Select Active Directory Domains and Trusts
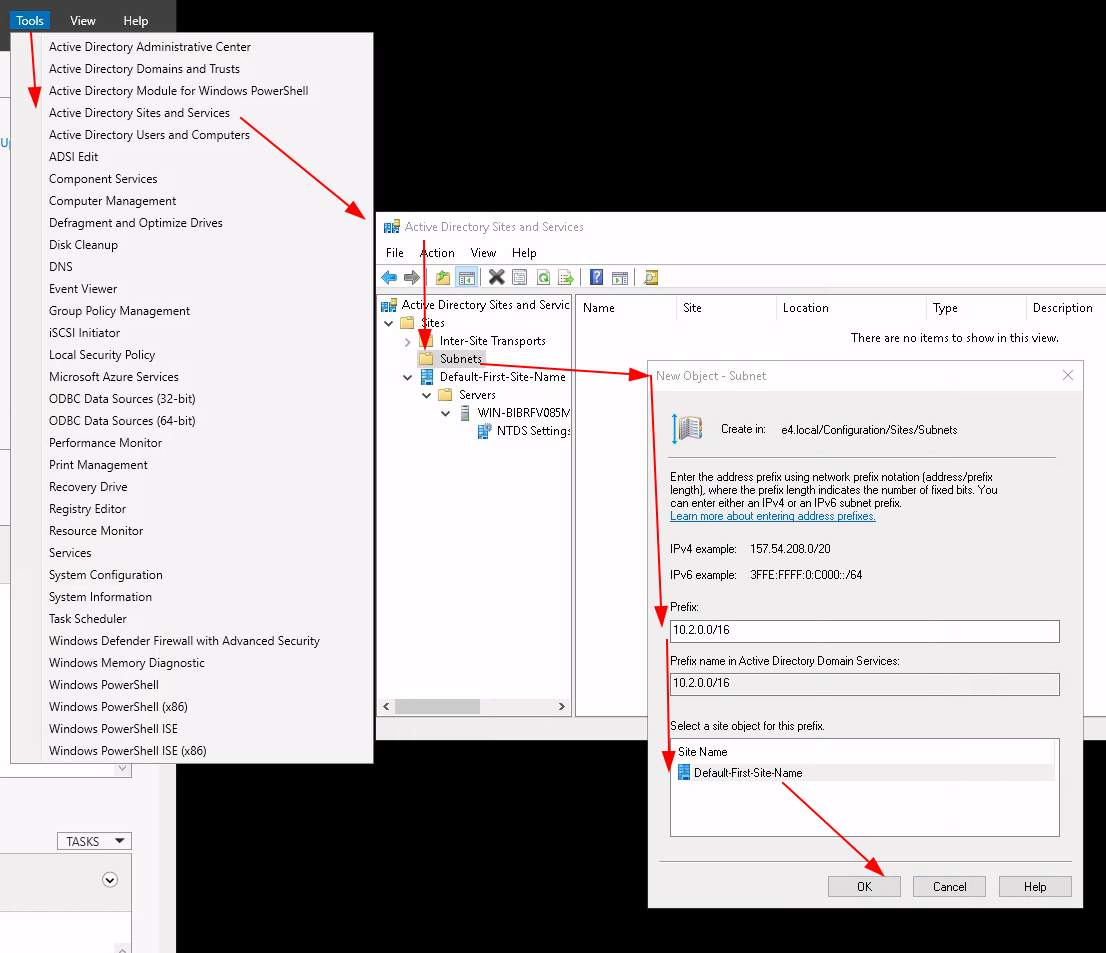 tap(144, 68)
